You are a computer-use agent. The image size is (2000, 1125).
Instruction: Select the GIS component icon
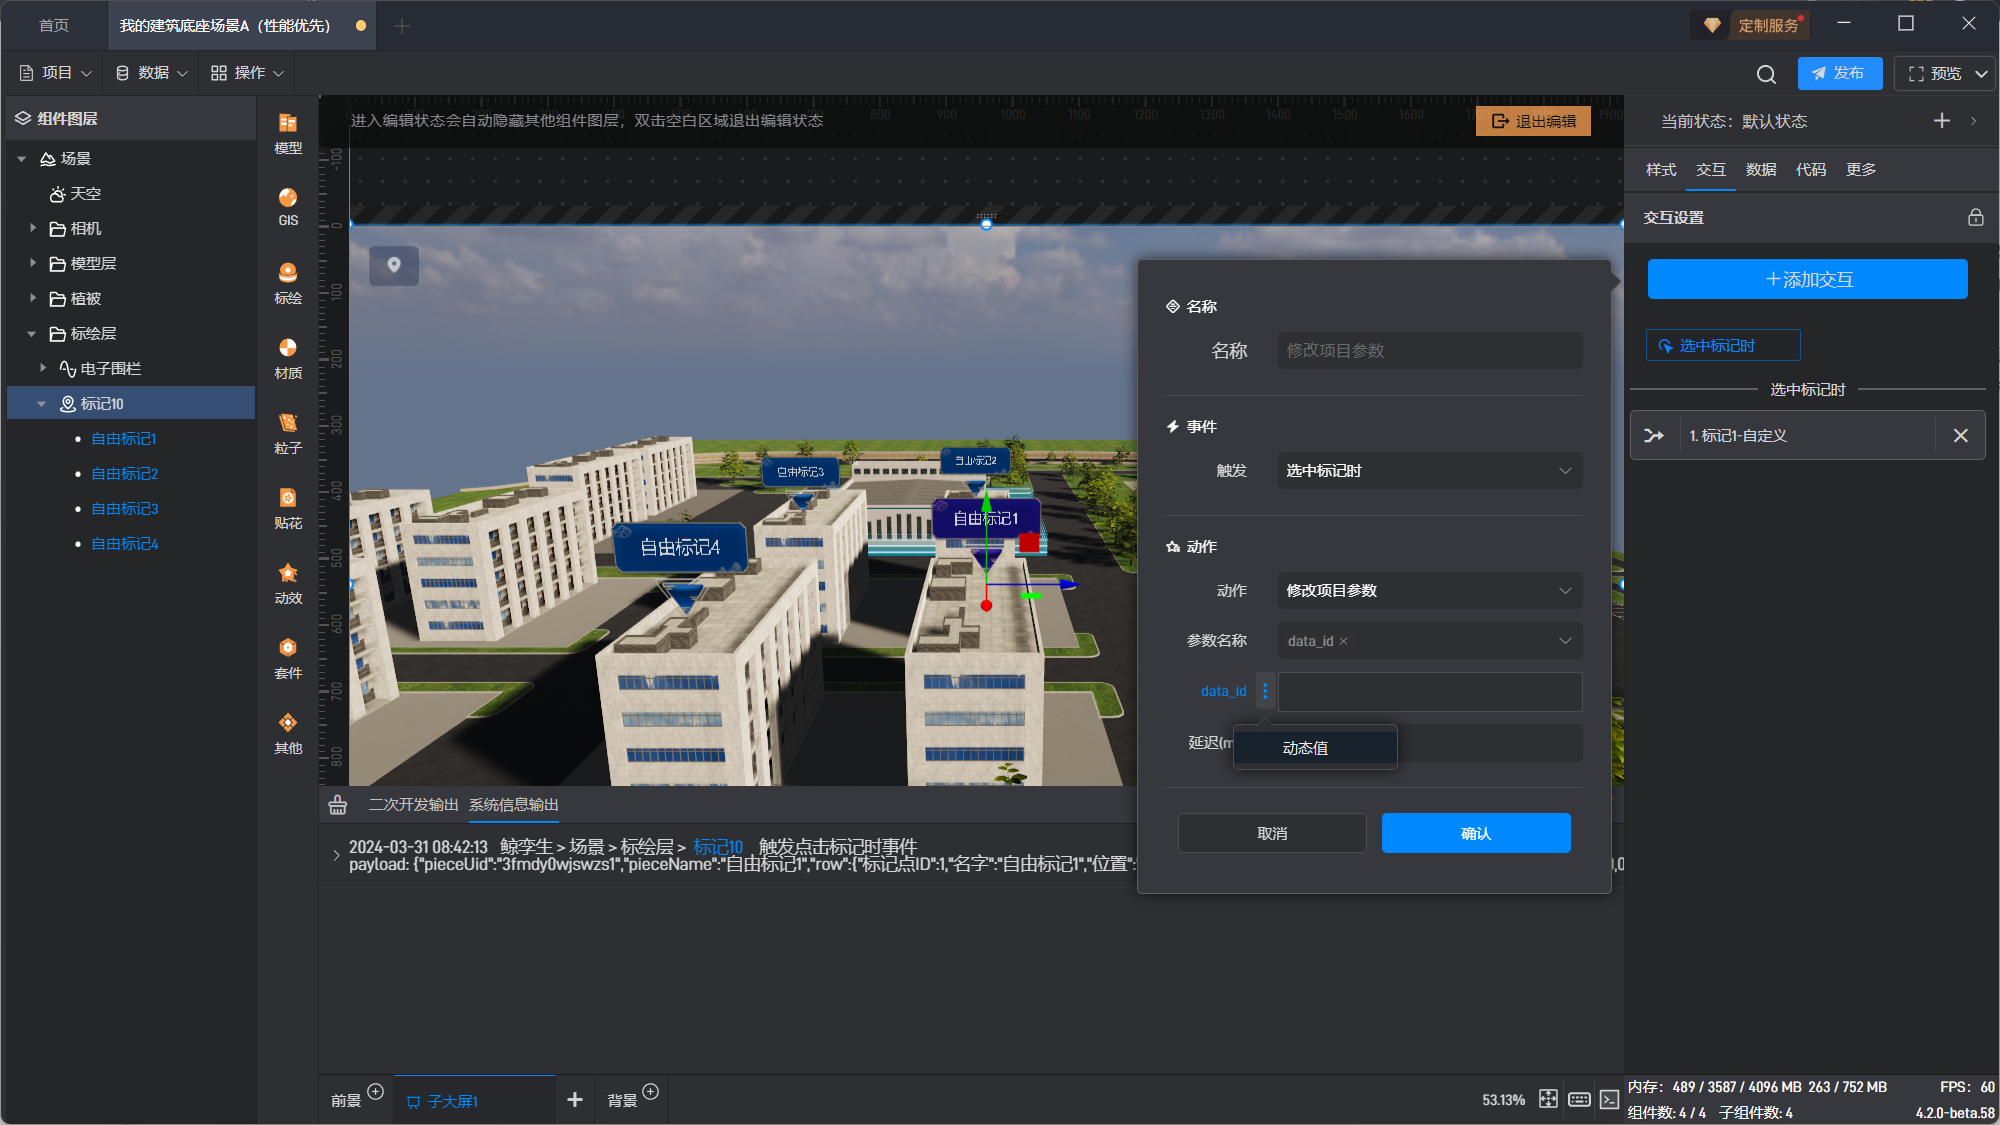[288, 206]
